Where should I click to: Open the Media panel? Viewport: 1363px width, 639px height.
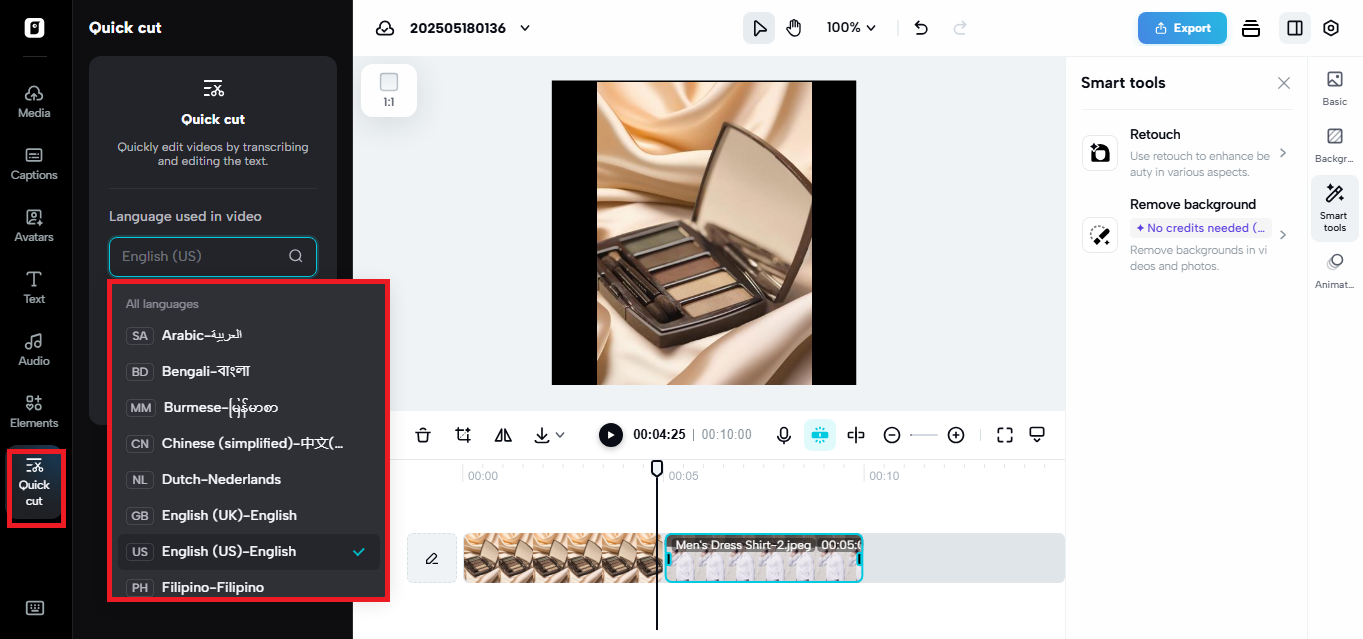[33, 102]
